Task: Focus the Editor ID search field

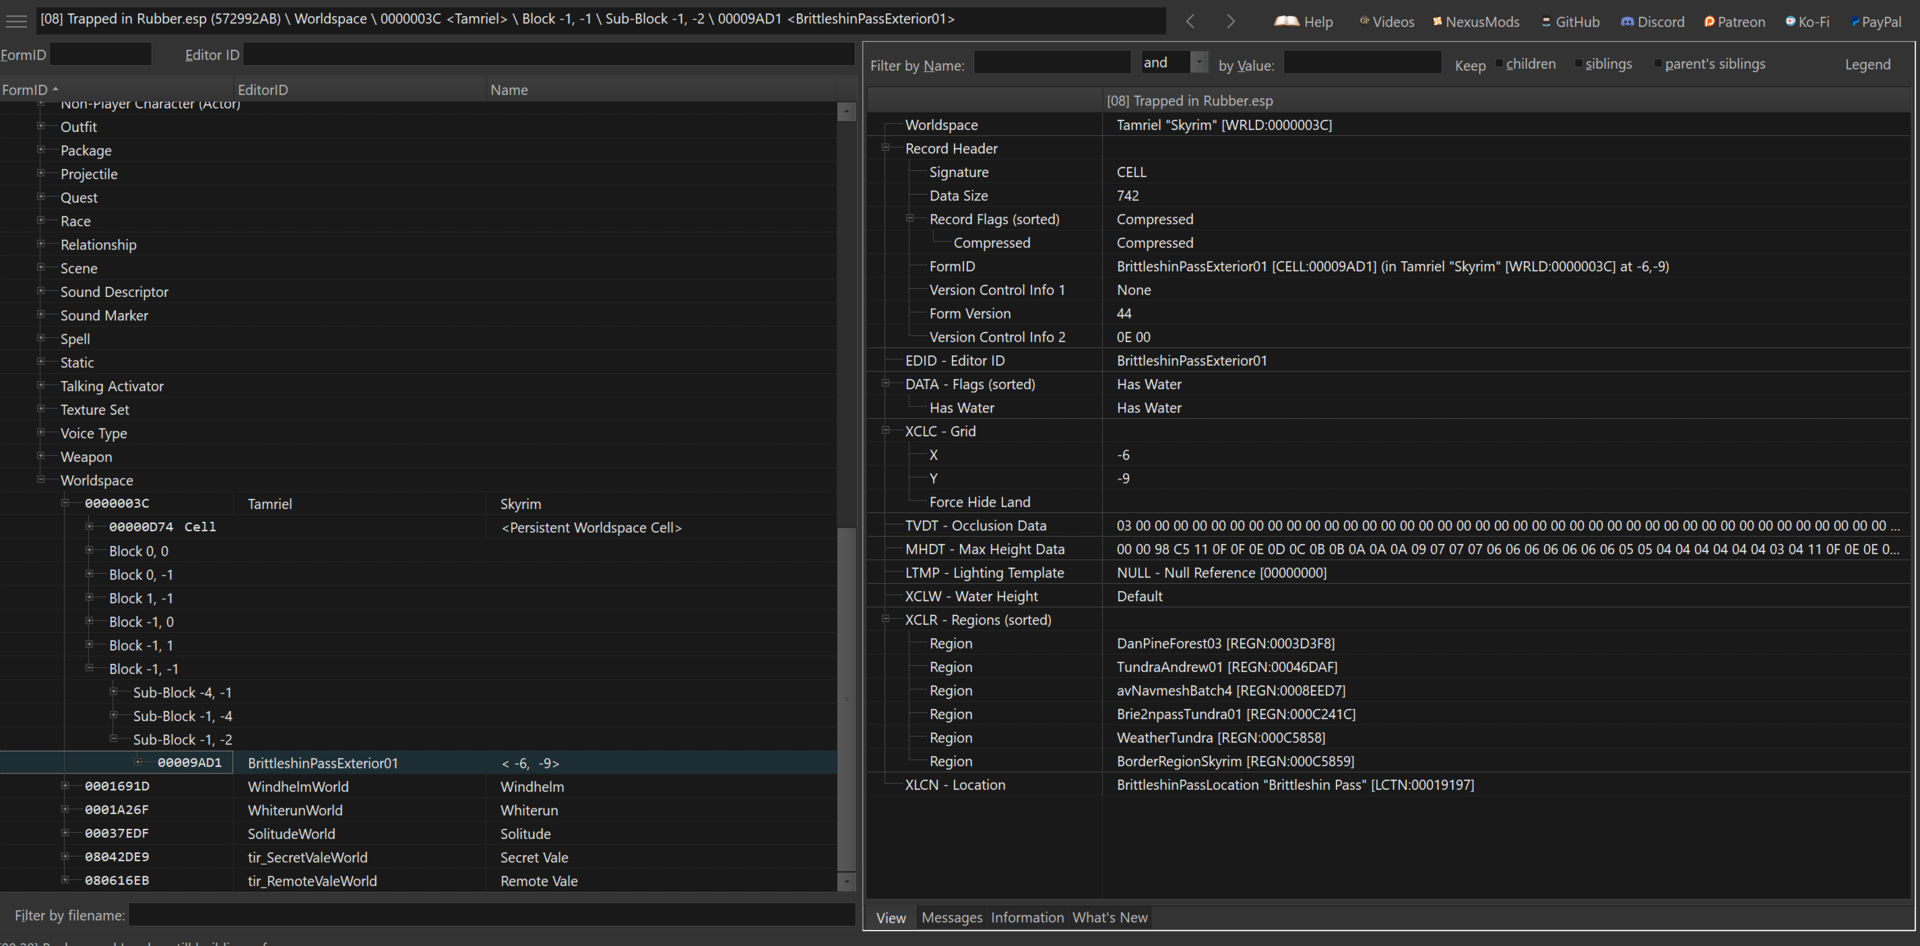Action: coord(549,54)
